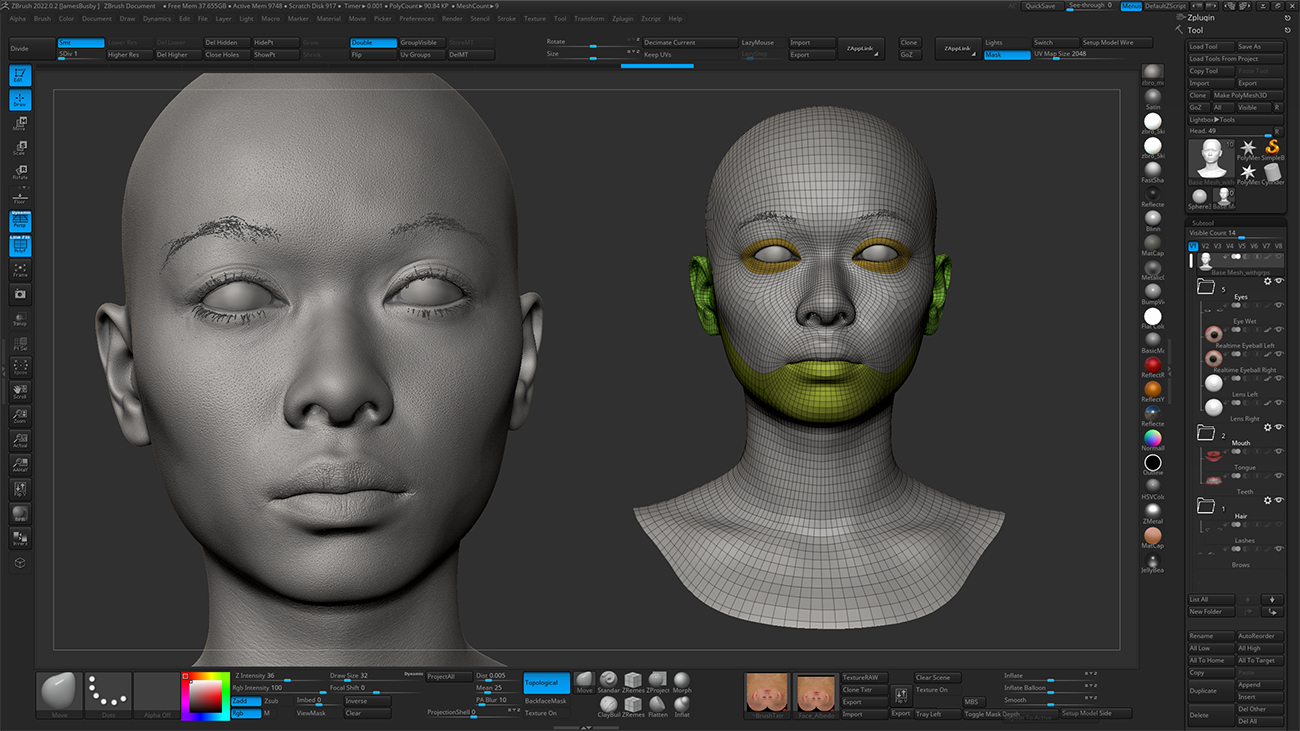Disable the Zadd mode button

(x=245, y=701)
